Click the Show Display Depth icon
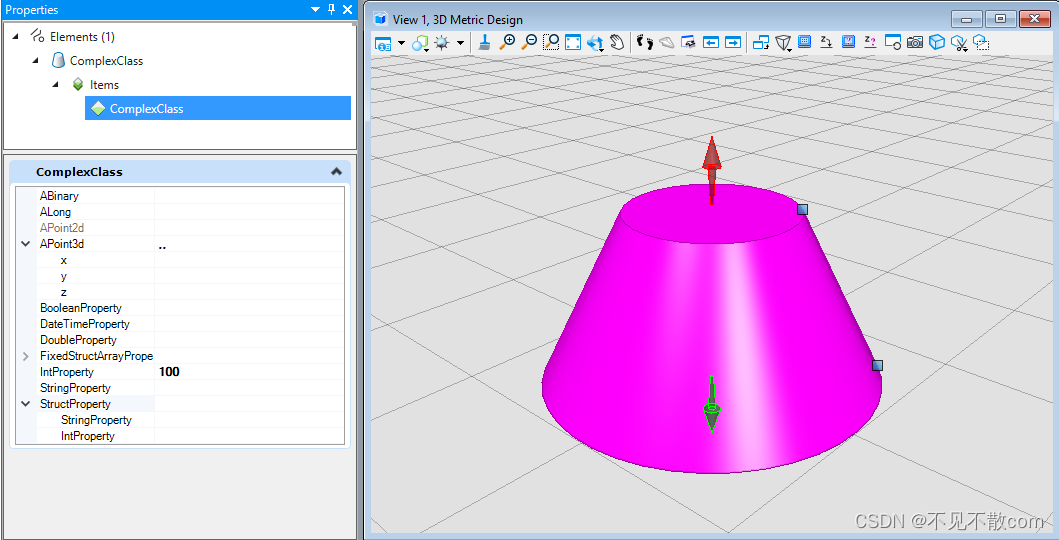The width and height of the screenshot is (1059, 540). 848,42
